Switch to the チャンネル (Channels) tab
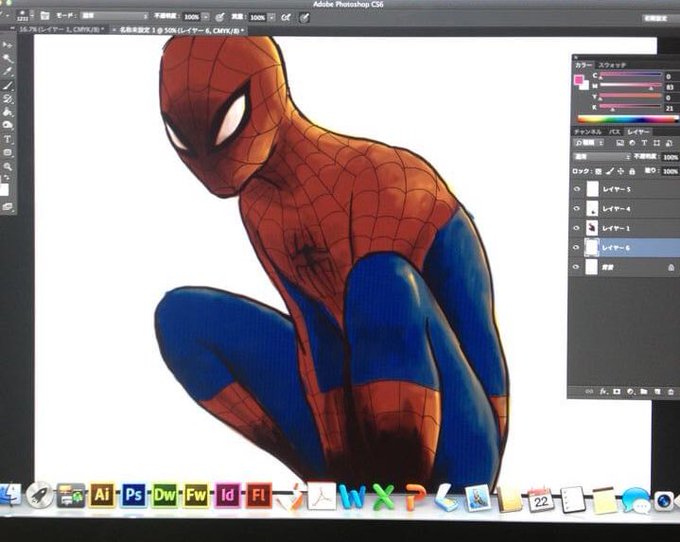This screenshot has height=542, width=680. pos(588,132)
